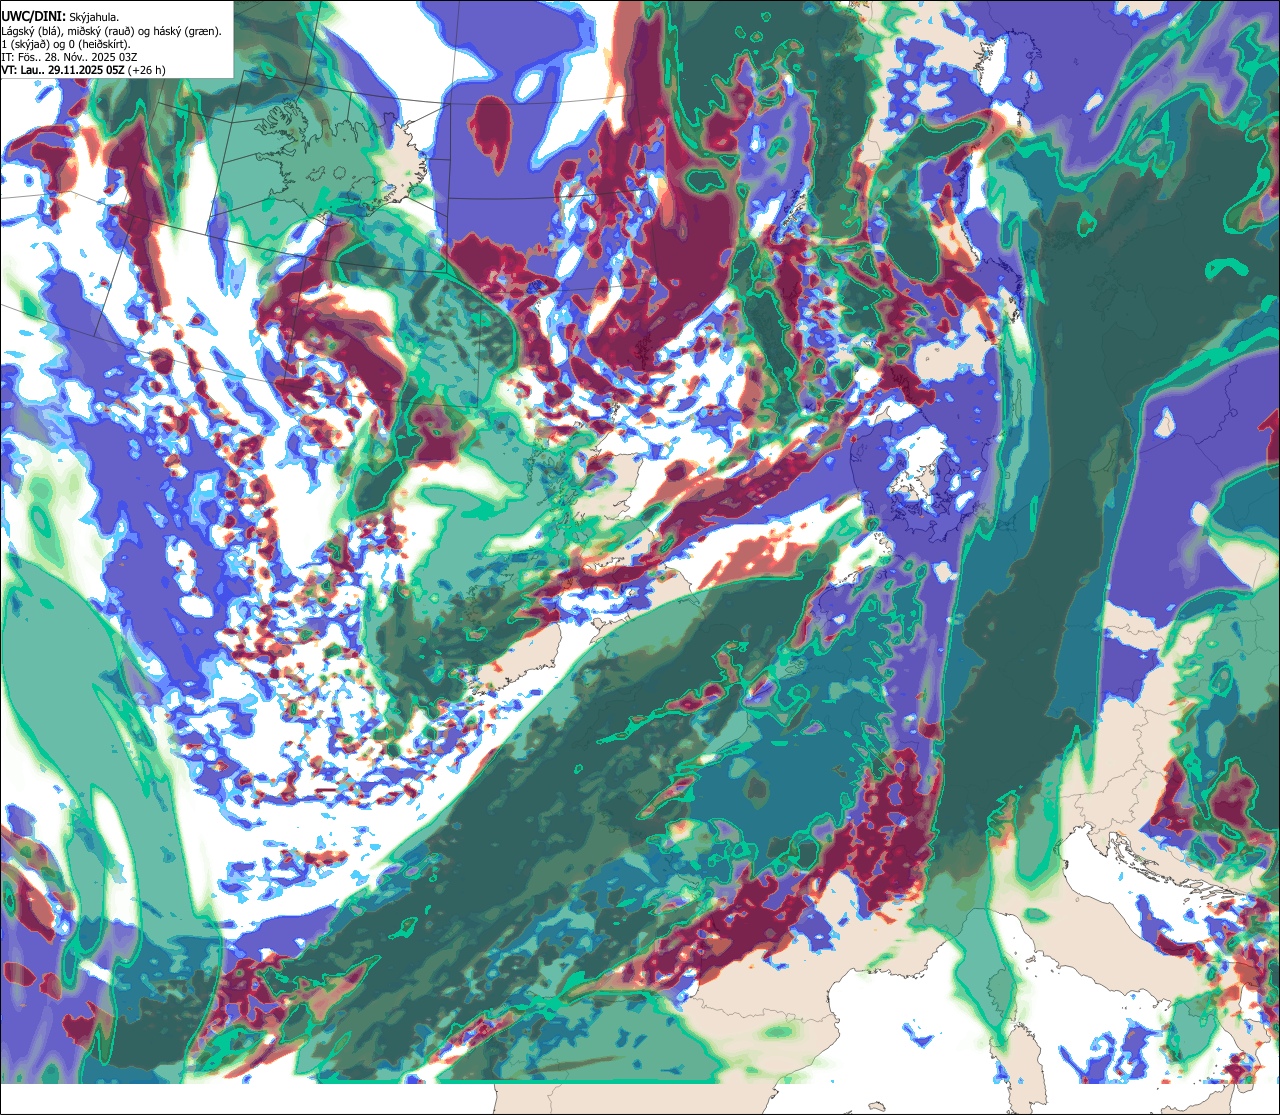This screenshot has height=1115, width=1280.
Task: Click the 'Lágský (blá), miðský (rauð)' legend line
Action: pos(112,31)
